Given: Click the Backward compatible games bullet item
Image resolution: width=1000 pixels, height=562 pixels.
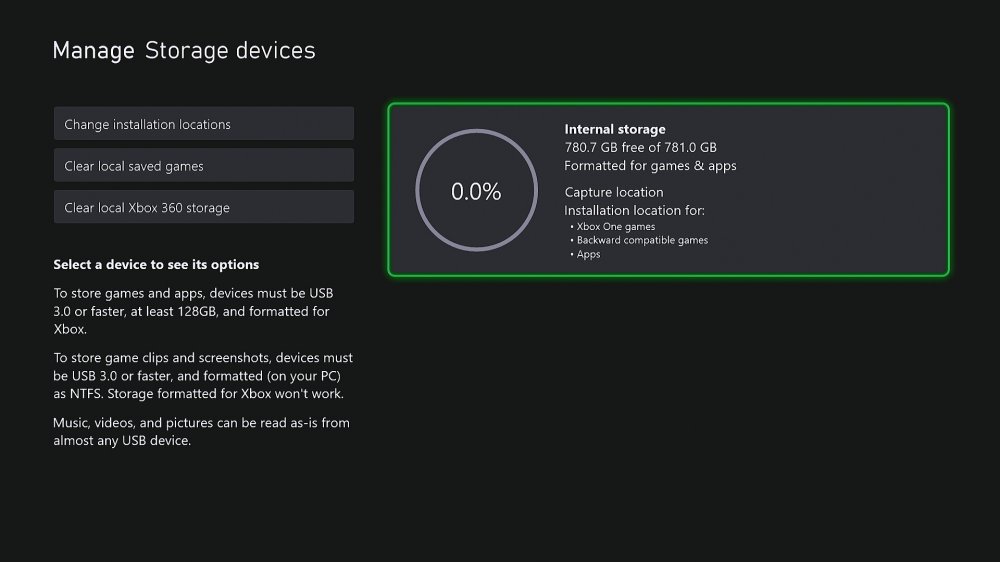Looking at the screenshot, I should [642, 240].
